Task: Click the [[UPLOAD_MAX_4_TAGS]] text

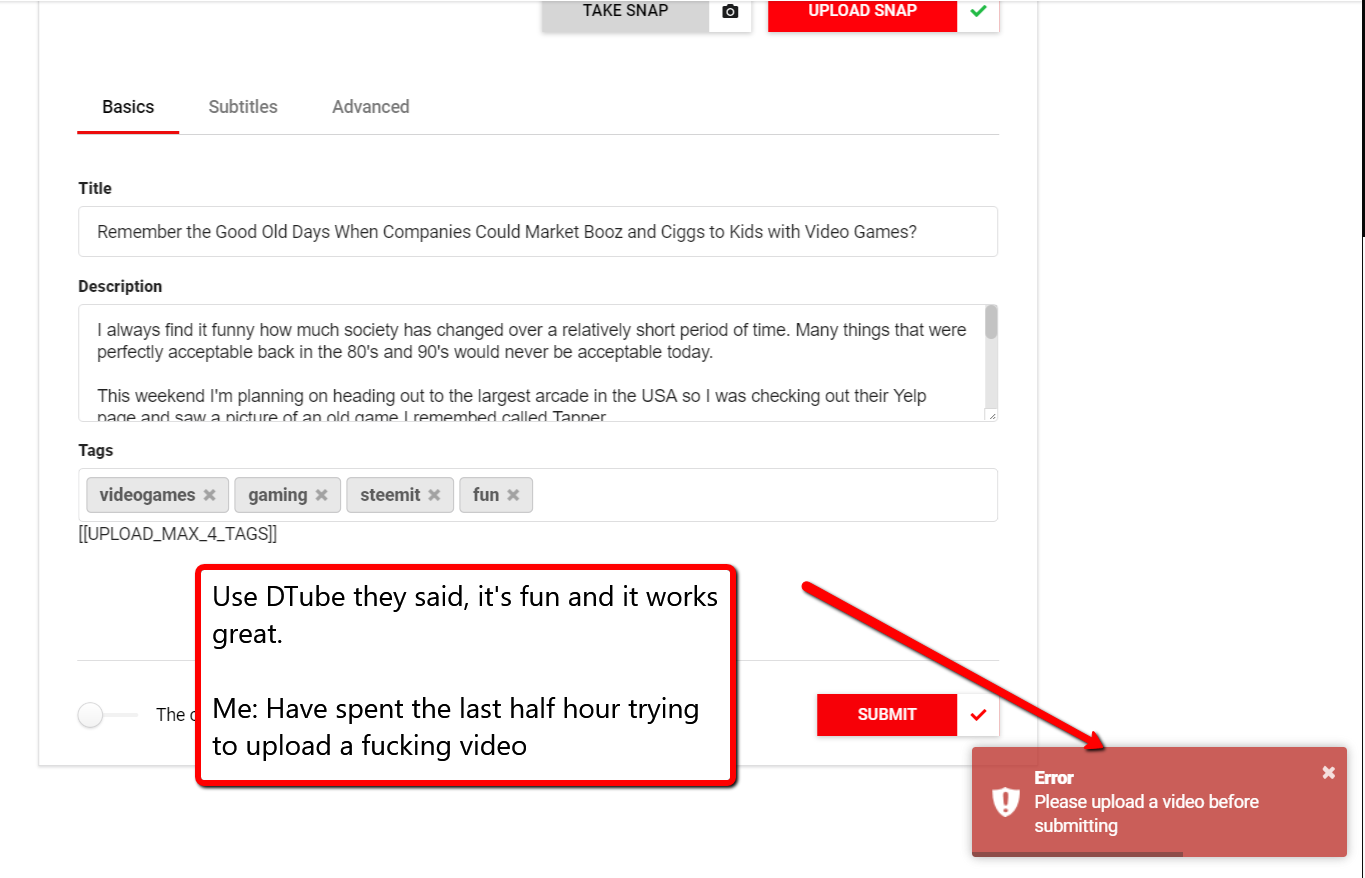Action: 178,534
